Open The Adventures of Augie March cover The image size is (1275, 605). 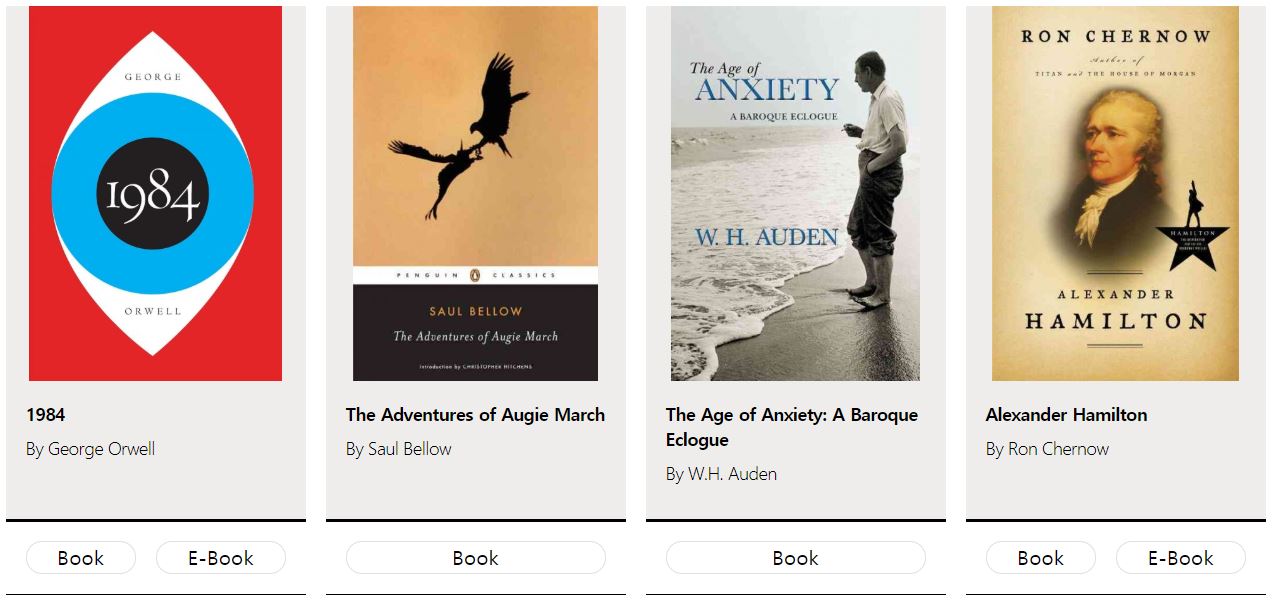[x=475, y=193]
